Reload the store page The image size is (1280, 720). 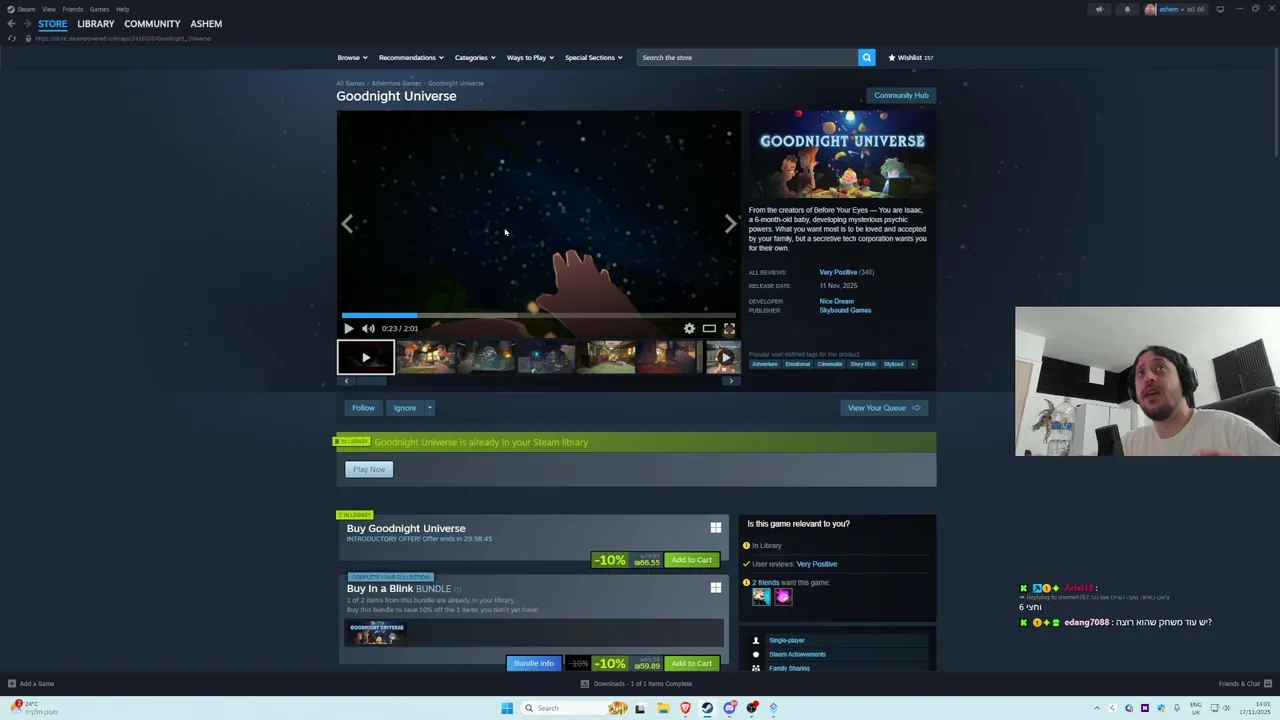12,38
